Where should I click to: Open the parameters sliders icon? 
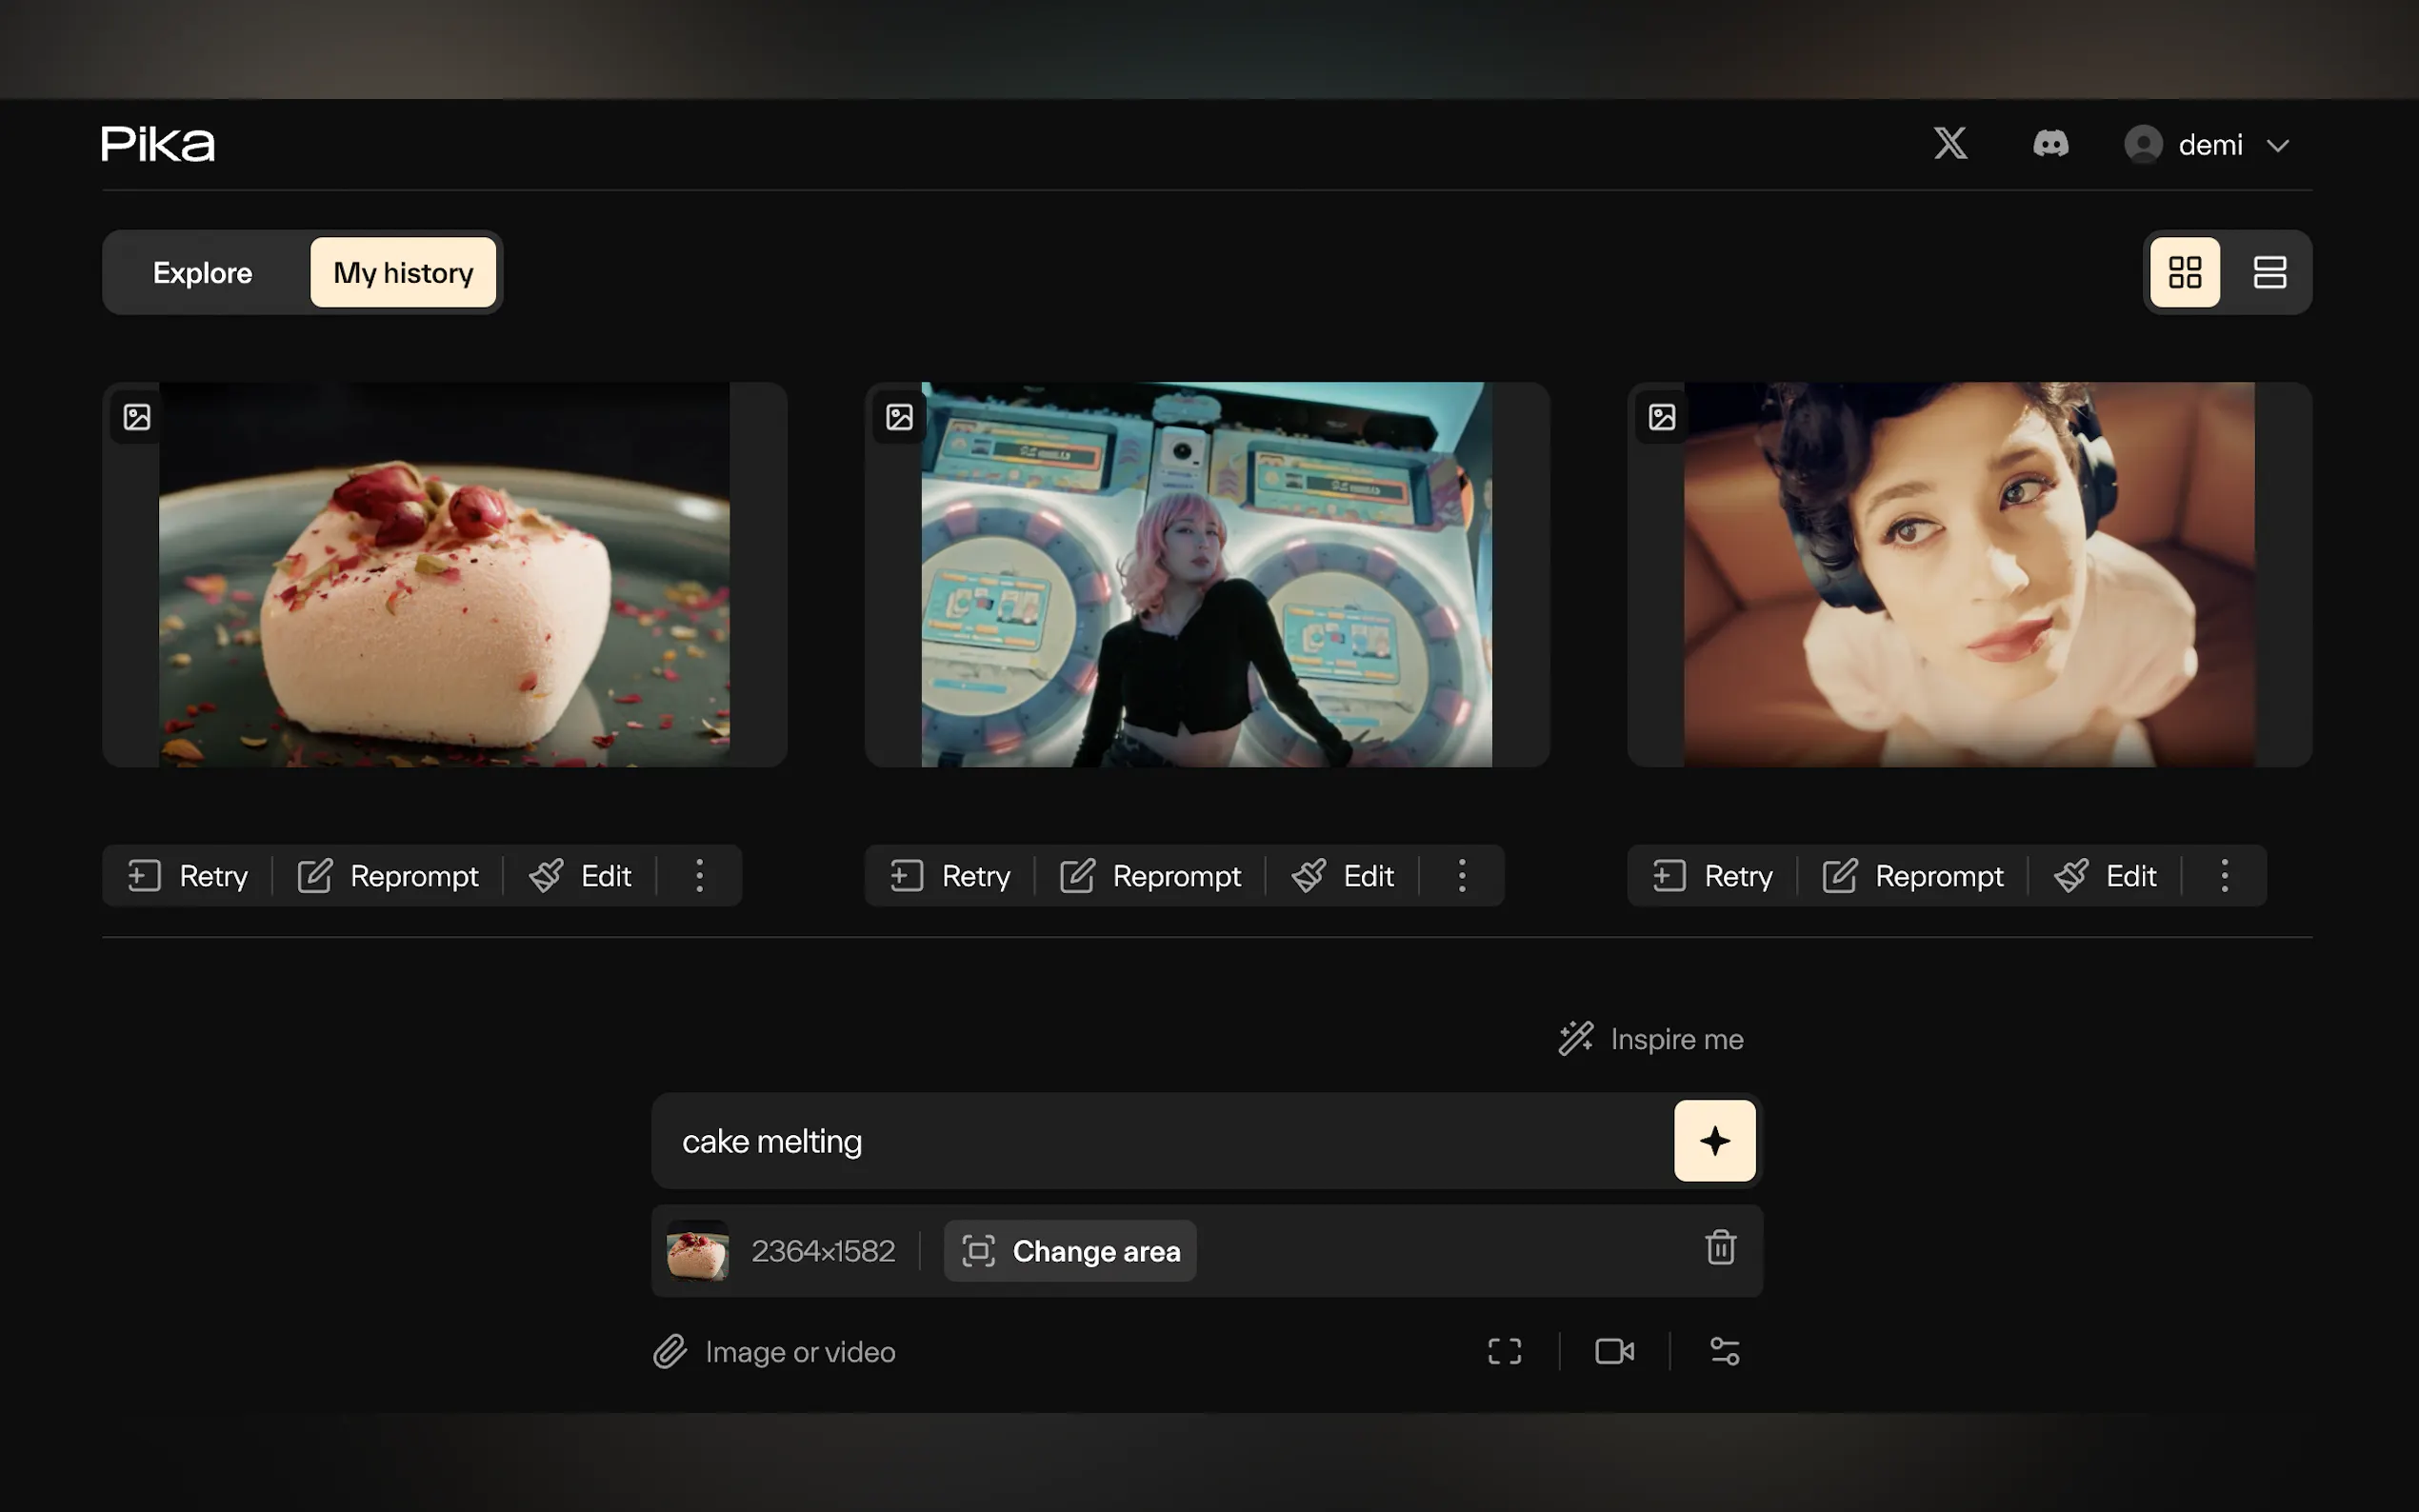(1724, 1352)
